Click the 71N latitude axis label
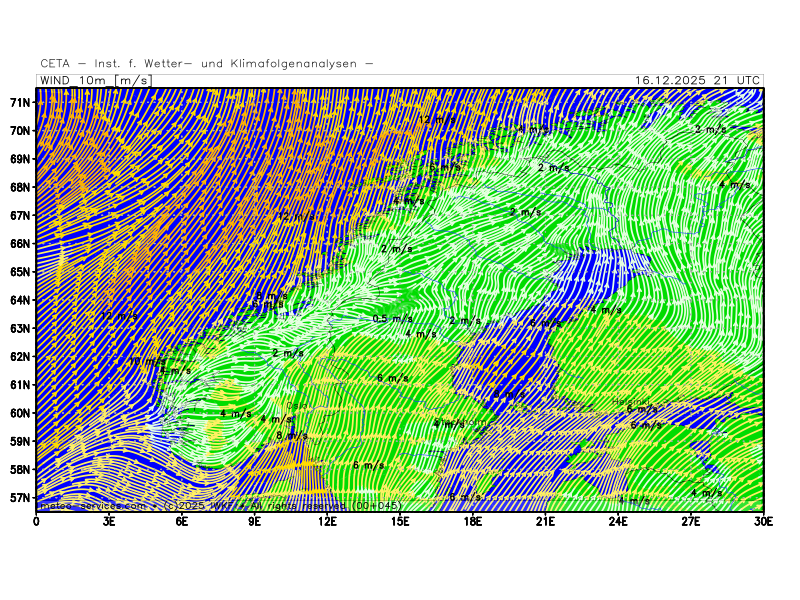The image size is (800, 600). click(20, 103)
